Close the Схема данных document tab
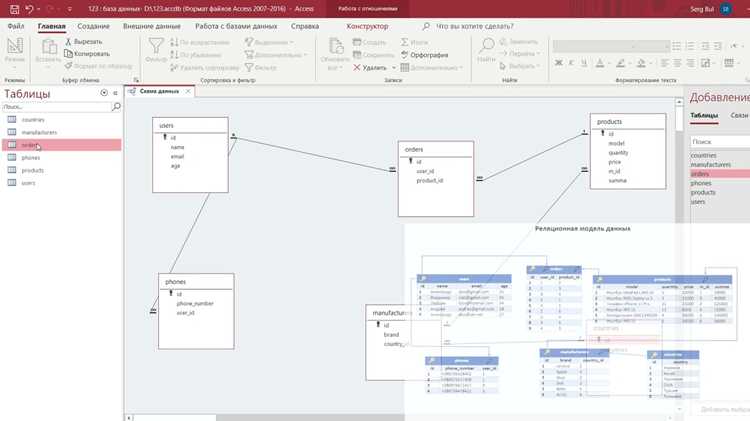Image resolution: width=750 pixels, height=421 pixels. tap(188, 91)
